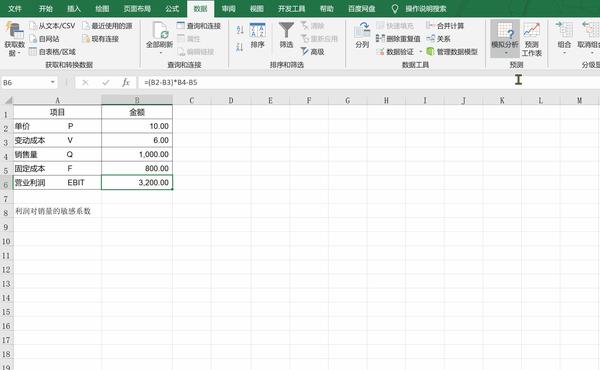Click 关系 (Relationships)
600x370 pixels.
click(x=439, y=39)
